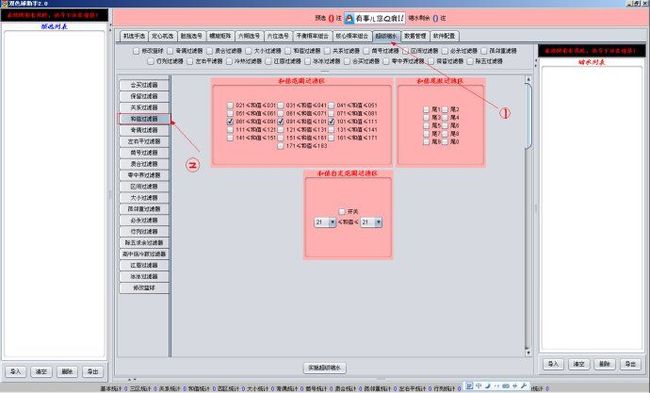Click 清空 under the right shrink-result list

(x=579, y=364)
